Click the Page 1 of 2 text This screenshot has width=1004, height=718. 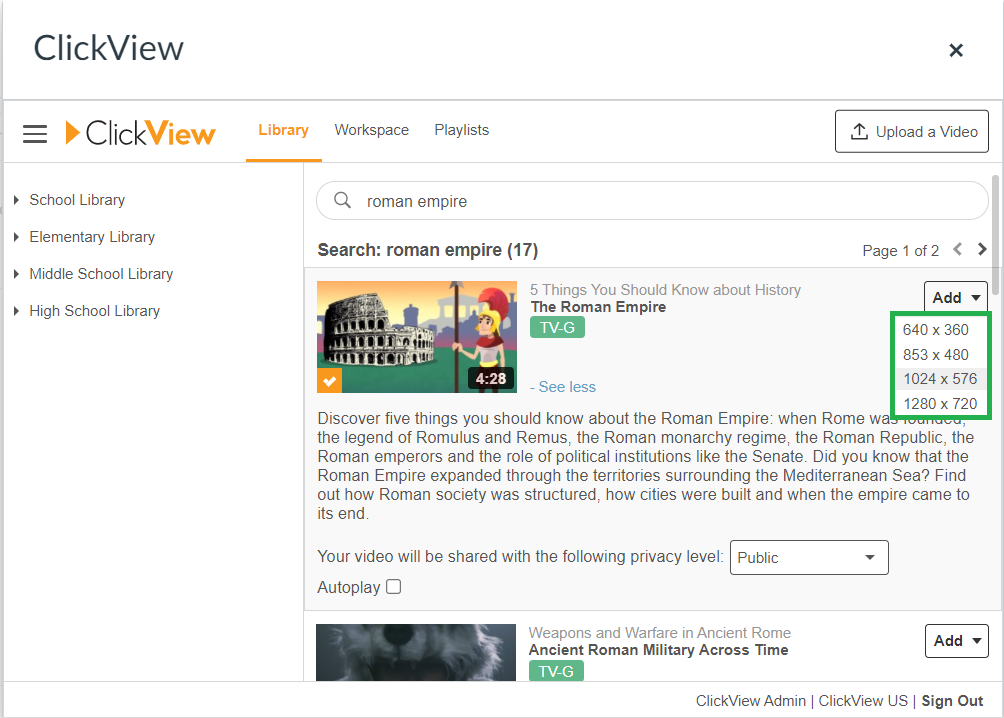click(x=900, y=250)
